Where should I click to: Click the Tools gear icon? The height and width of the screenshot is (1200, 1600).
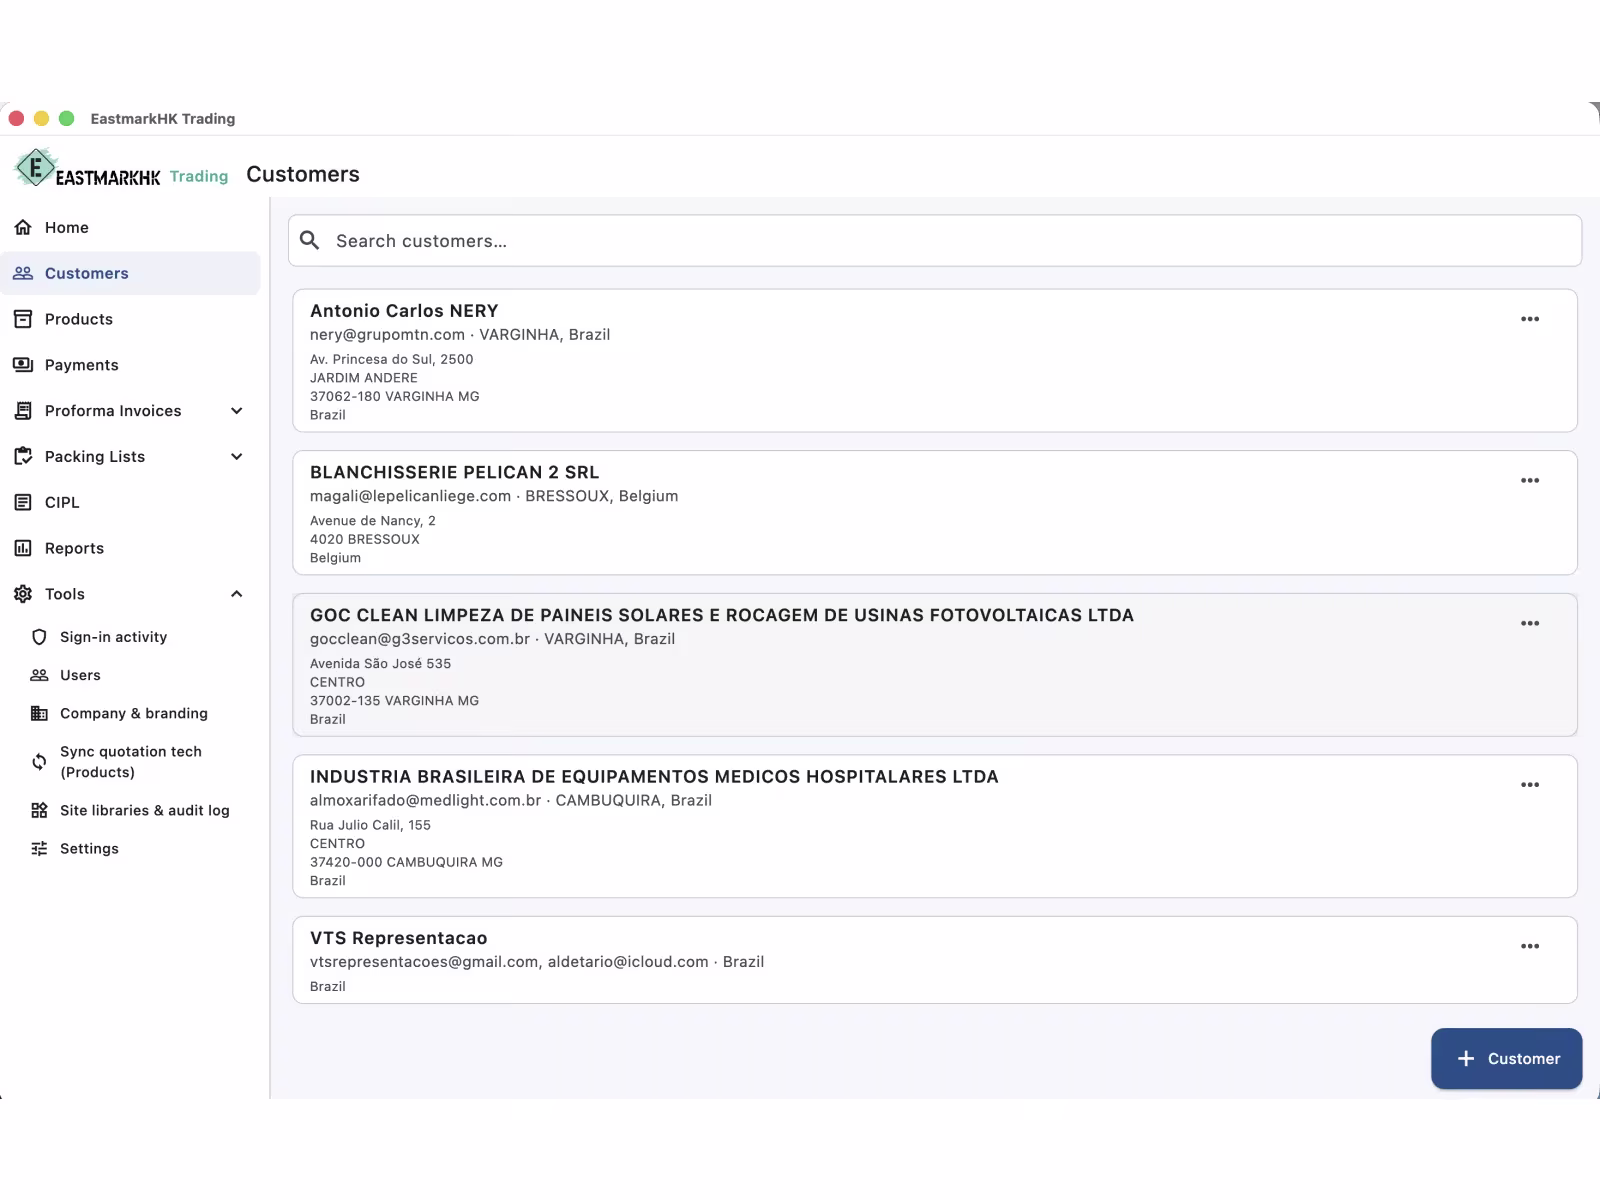coord(23,594)
